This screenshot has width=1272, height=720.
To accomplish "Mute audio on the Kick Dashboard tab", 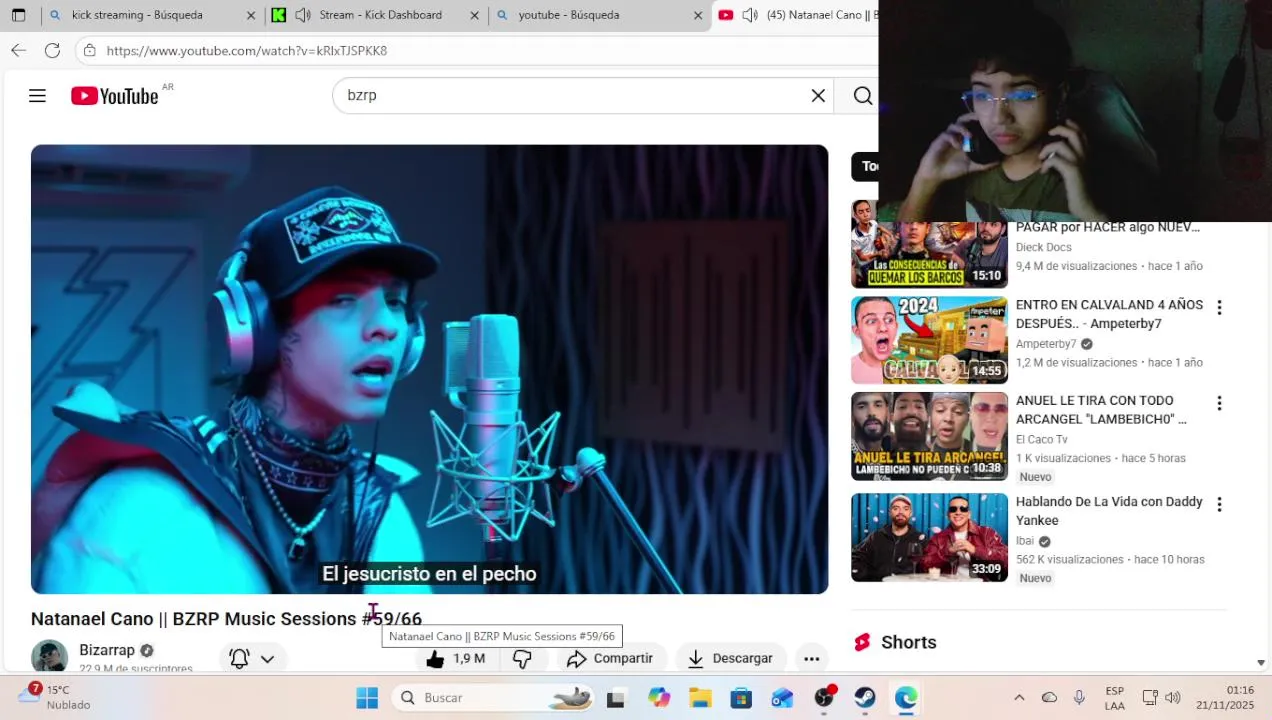I will pos(303,15).
